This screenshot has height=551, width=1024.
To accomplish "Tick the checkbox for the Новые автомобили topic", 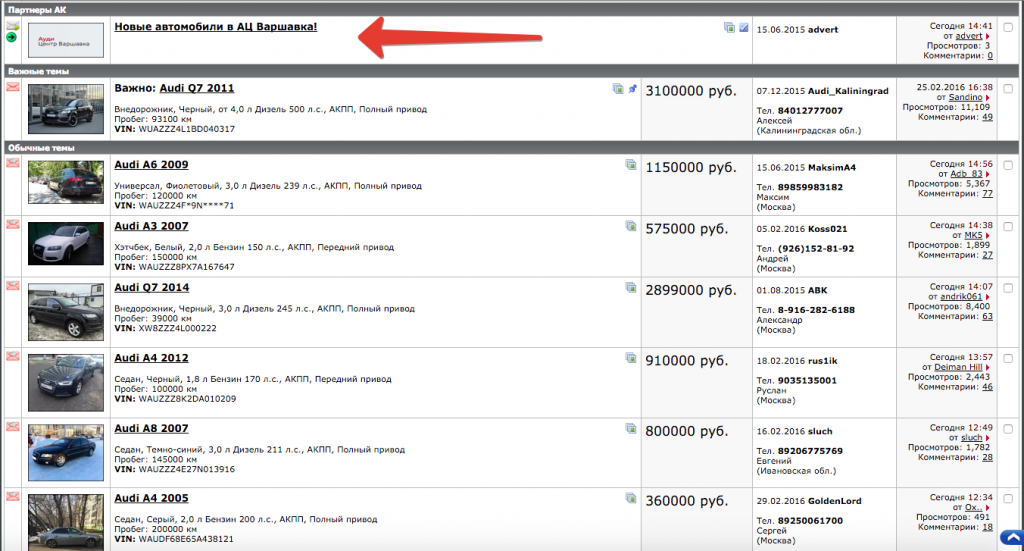I will coord(1008,27).
